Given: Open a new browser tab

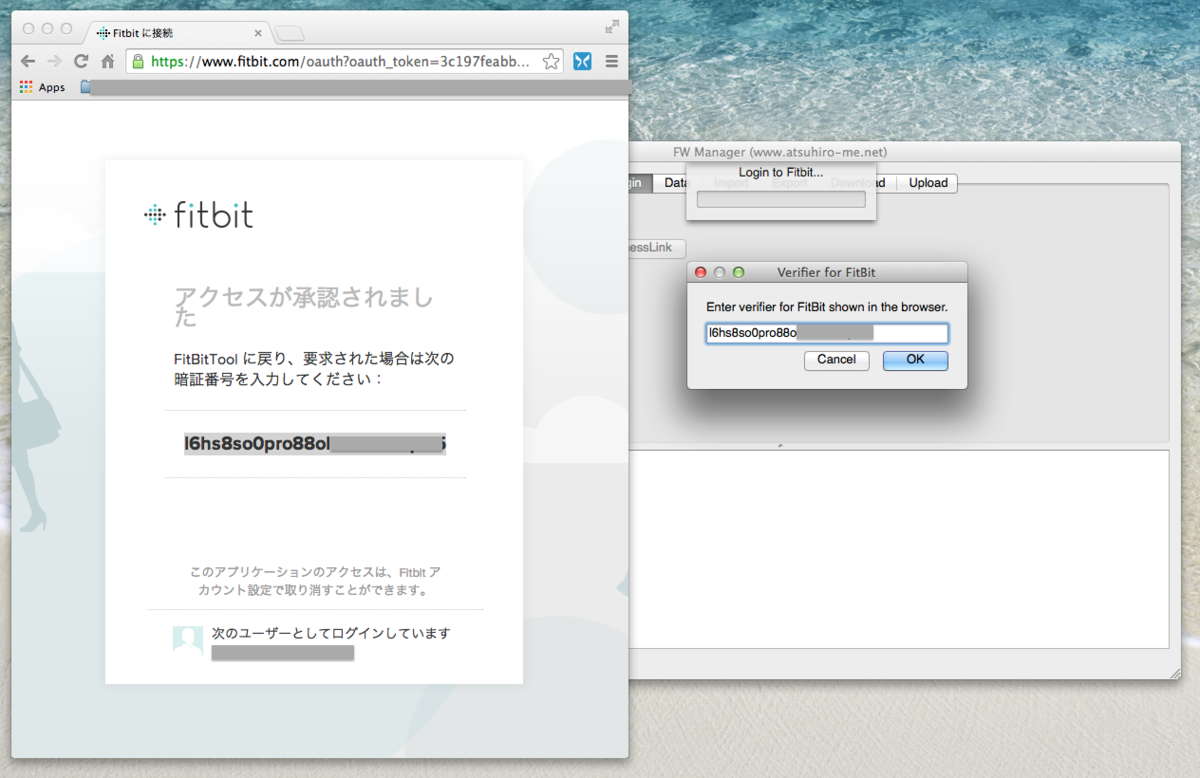Looking at the screenshot, I should (287, 33).
